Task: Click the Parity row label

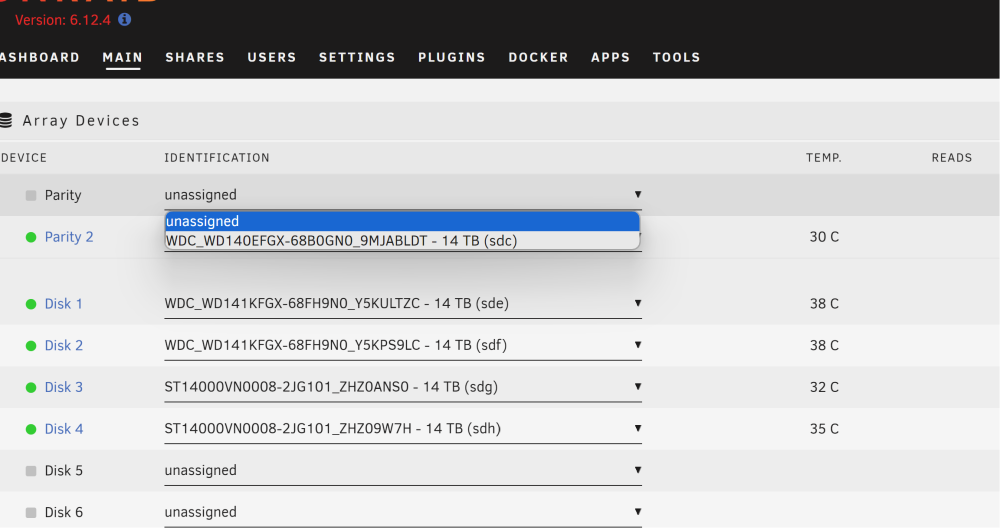Action: (63, 195)
